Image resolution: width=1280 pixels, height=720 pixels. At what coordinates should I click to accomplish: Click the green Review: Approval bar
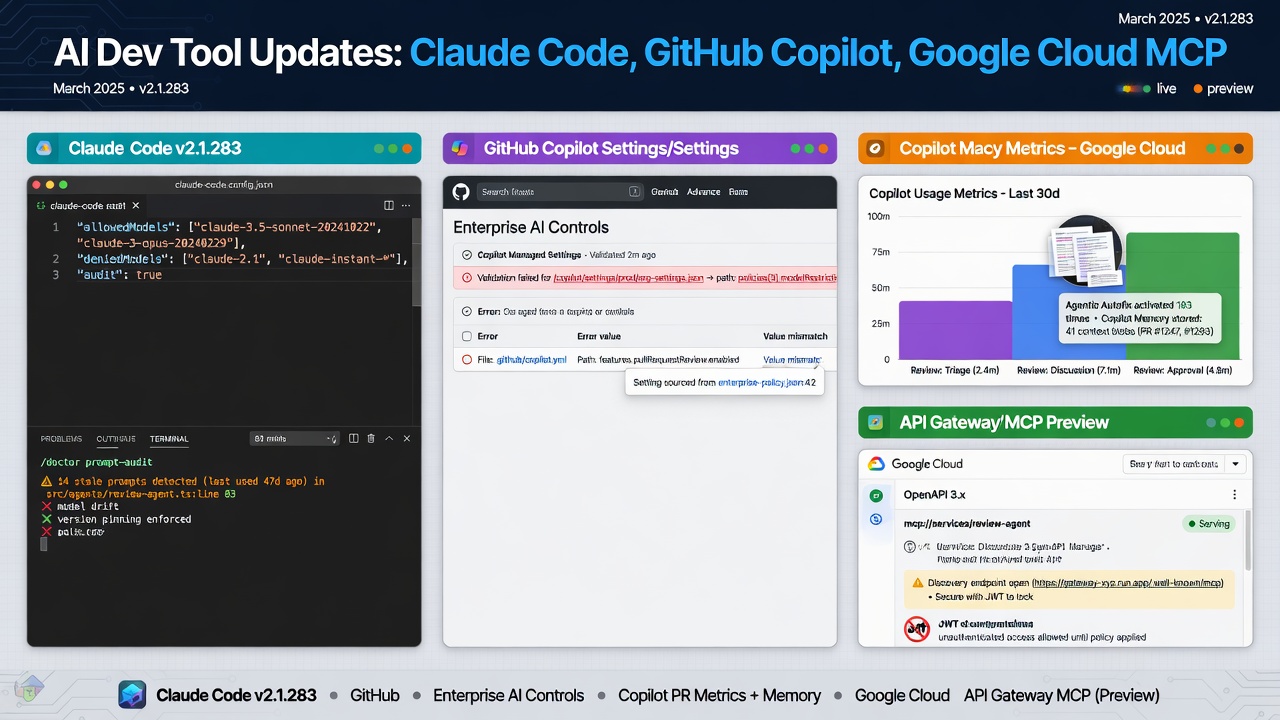click(x=1182, y=296)
